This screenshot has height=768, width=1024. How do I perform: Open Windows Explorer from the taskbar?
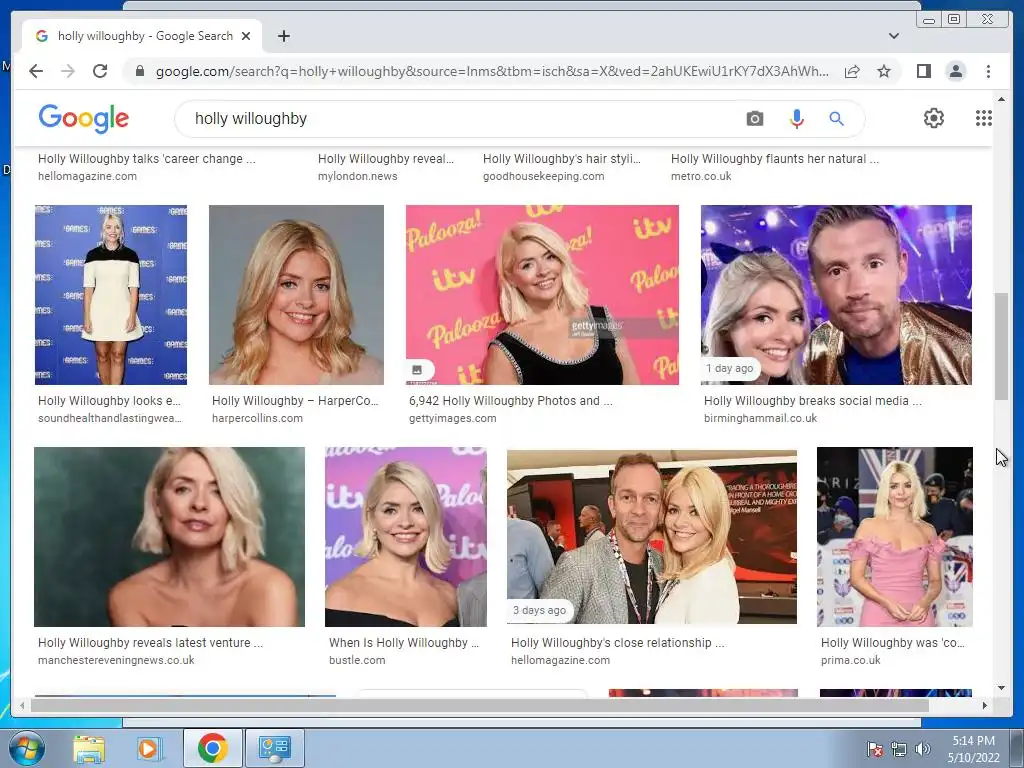click(x=89, y=748)
